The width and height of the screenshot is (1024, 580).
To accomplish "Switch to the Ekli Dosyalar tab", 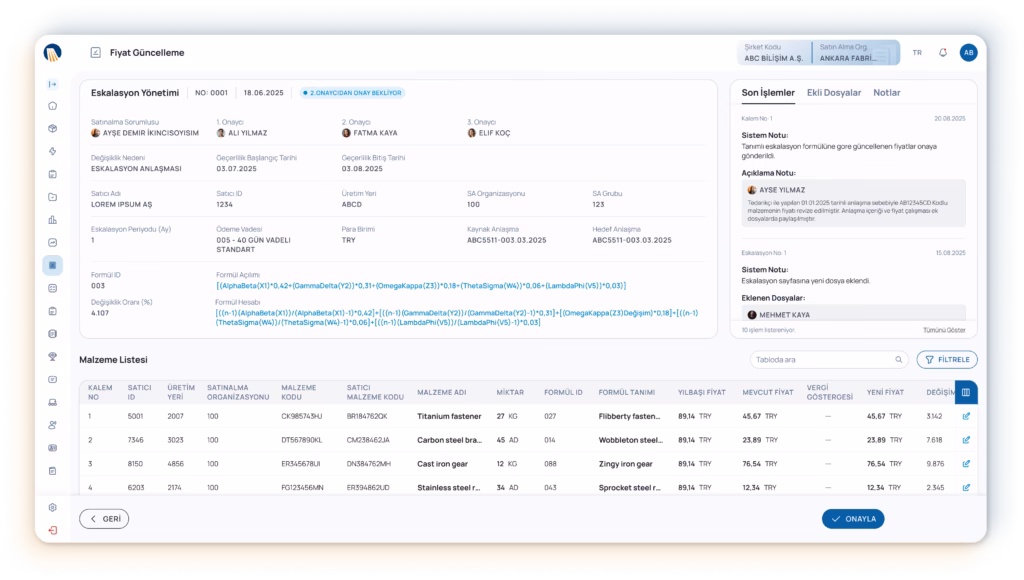I will (x=833, y=93).
